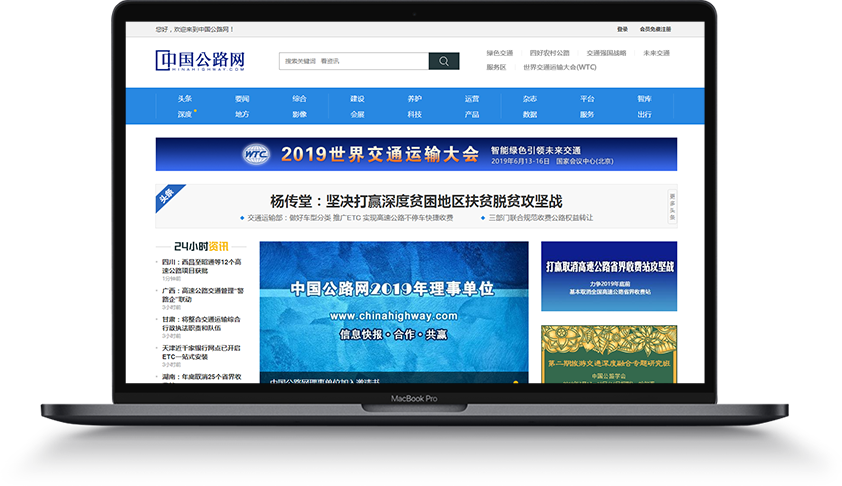Select the 头条 navigation menu item
The height and width of the screenshot is (486, 842).
pos(185,99)
